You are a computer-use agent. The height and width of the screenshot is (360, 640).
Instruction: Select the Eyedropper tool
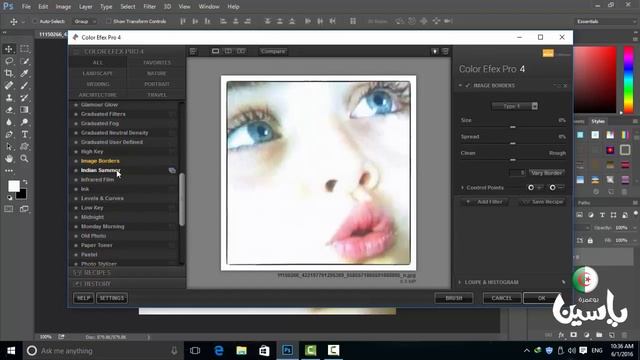coord(24,73)
